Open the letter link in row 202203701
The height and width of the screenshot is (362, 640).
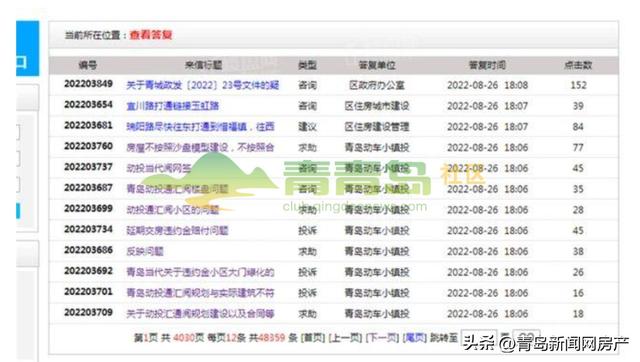click(200, 293)
